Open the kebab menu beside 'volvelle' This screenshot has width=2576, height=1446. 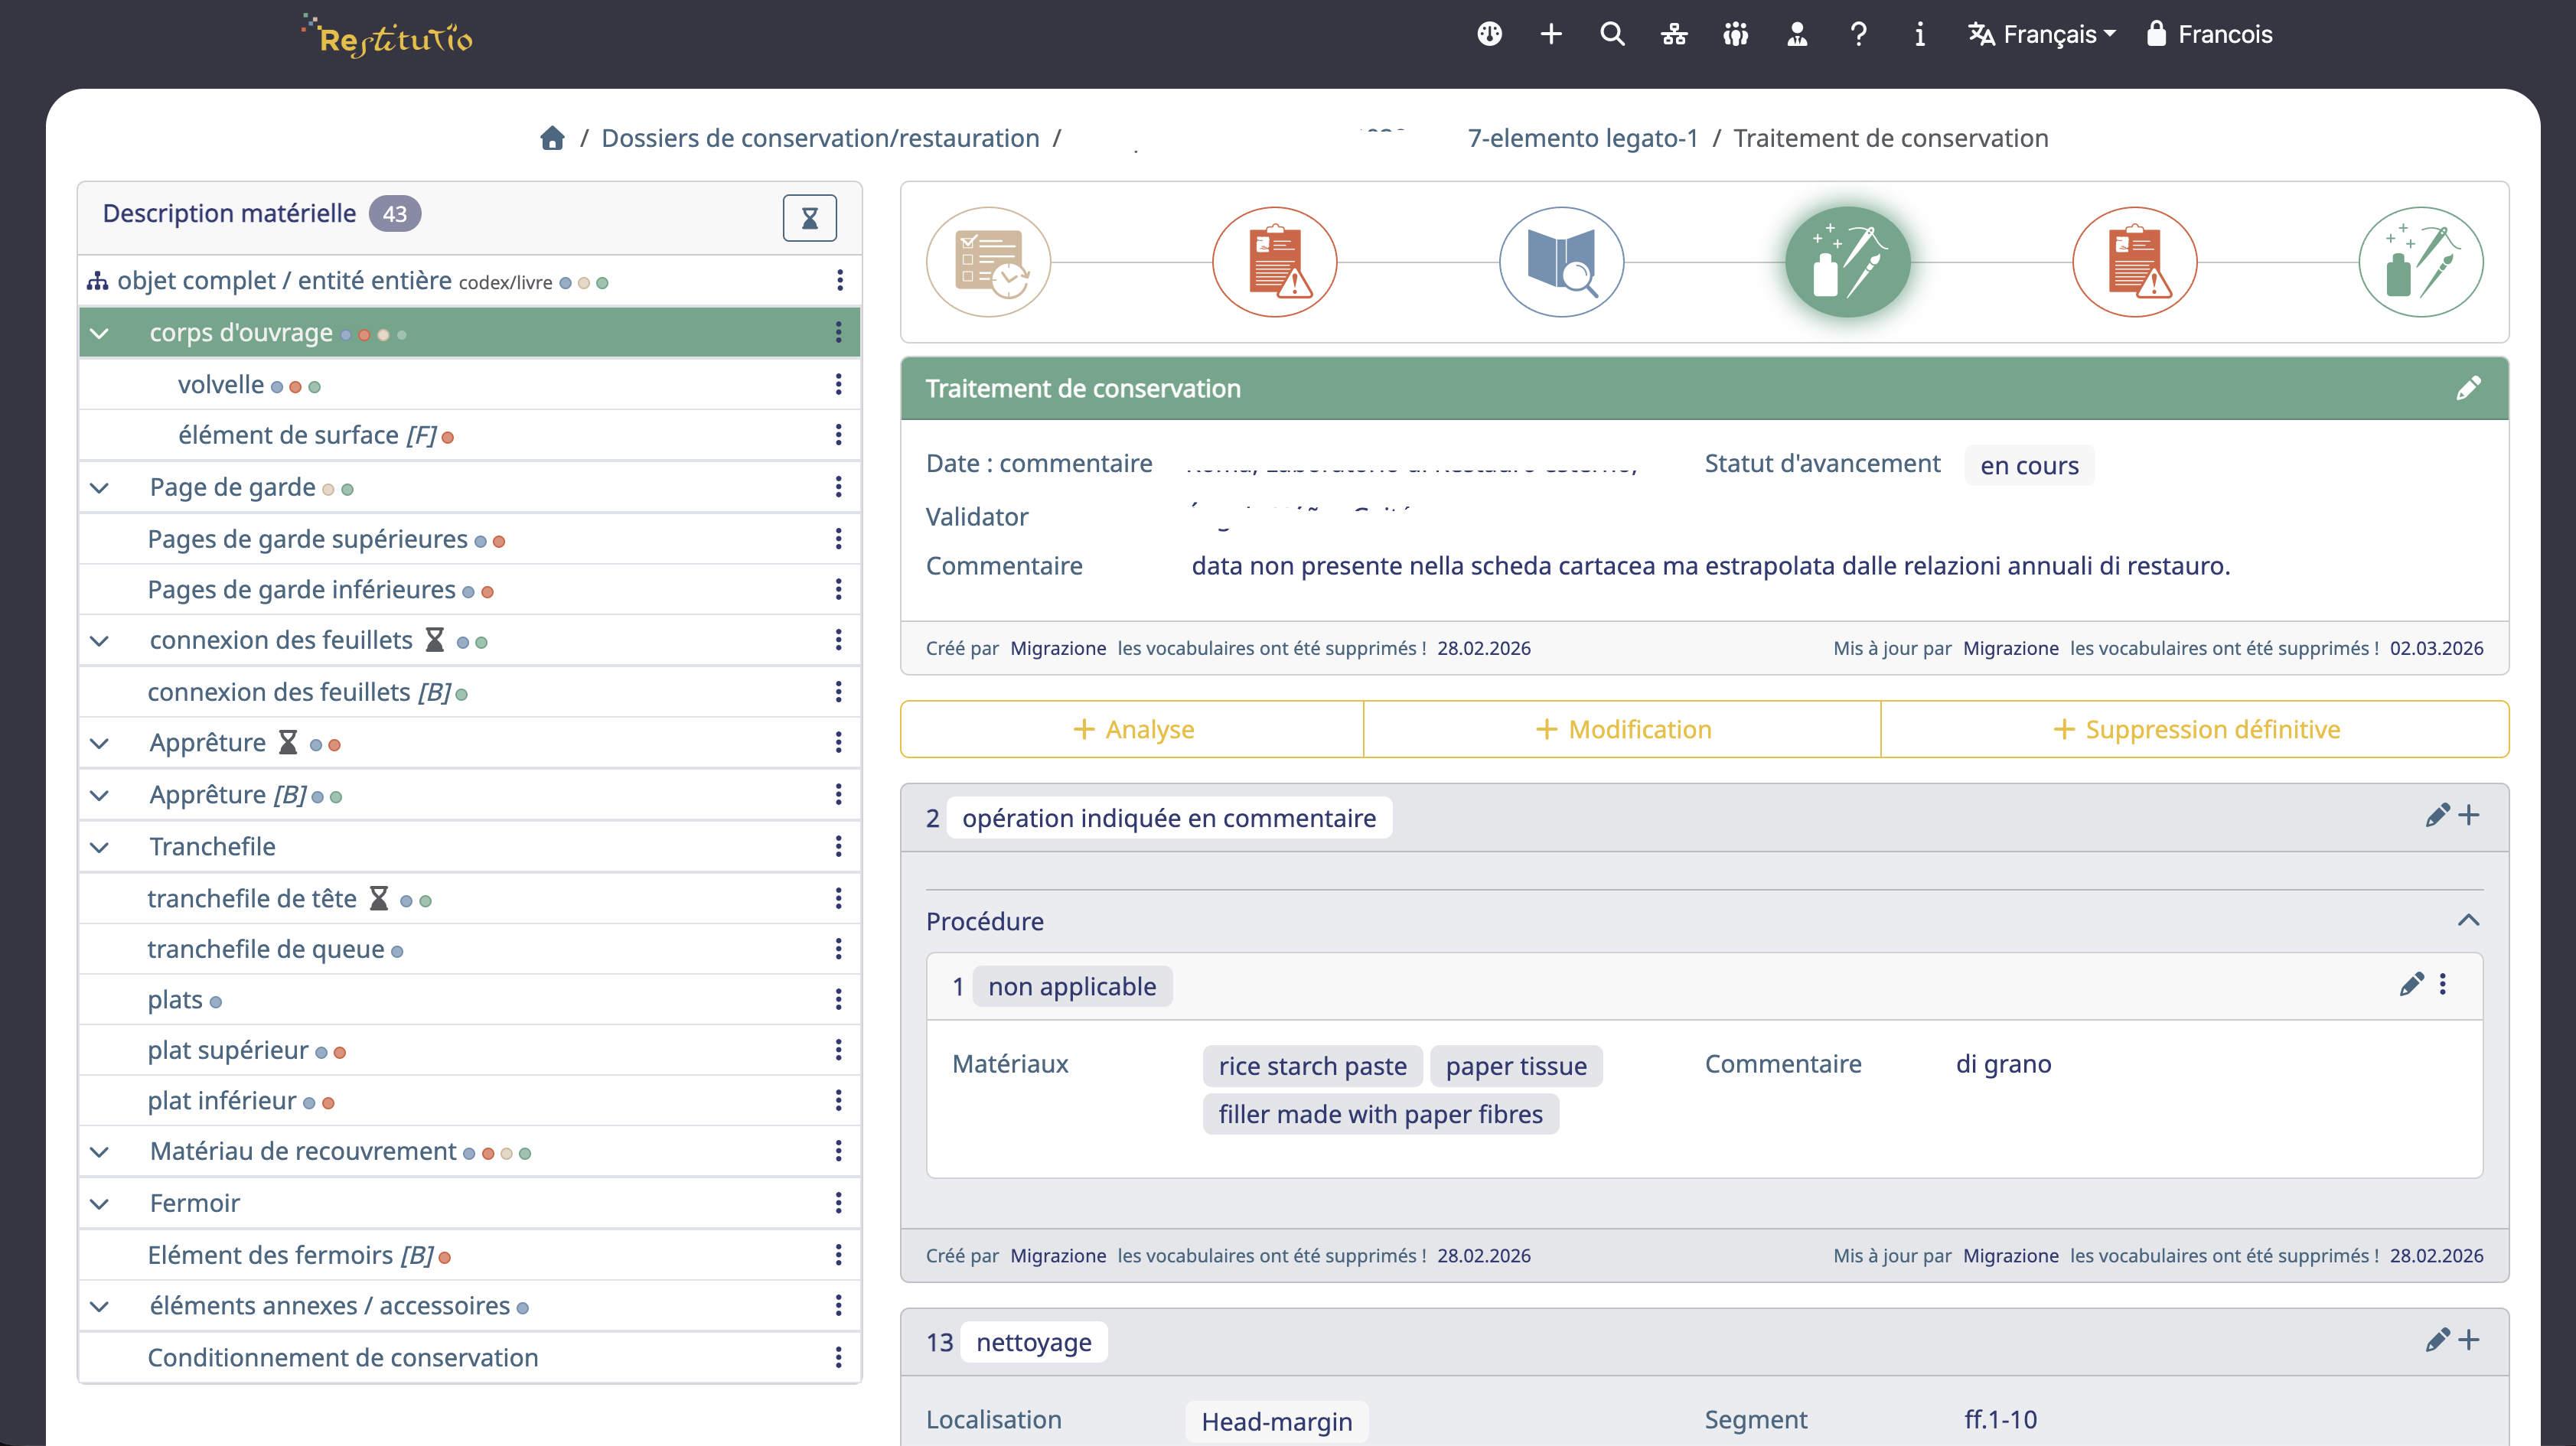click(839, 384)
